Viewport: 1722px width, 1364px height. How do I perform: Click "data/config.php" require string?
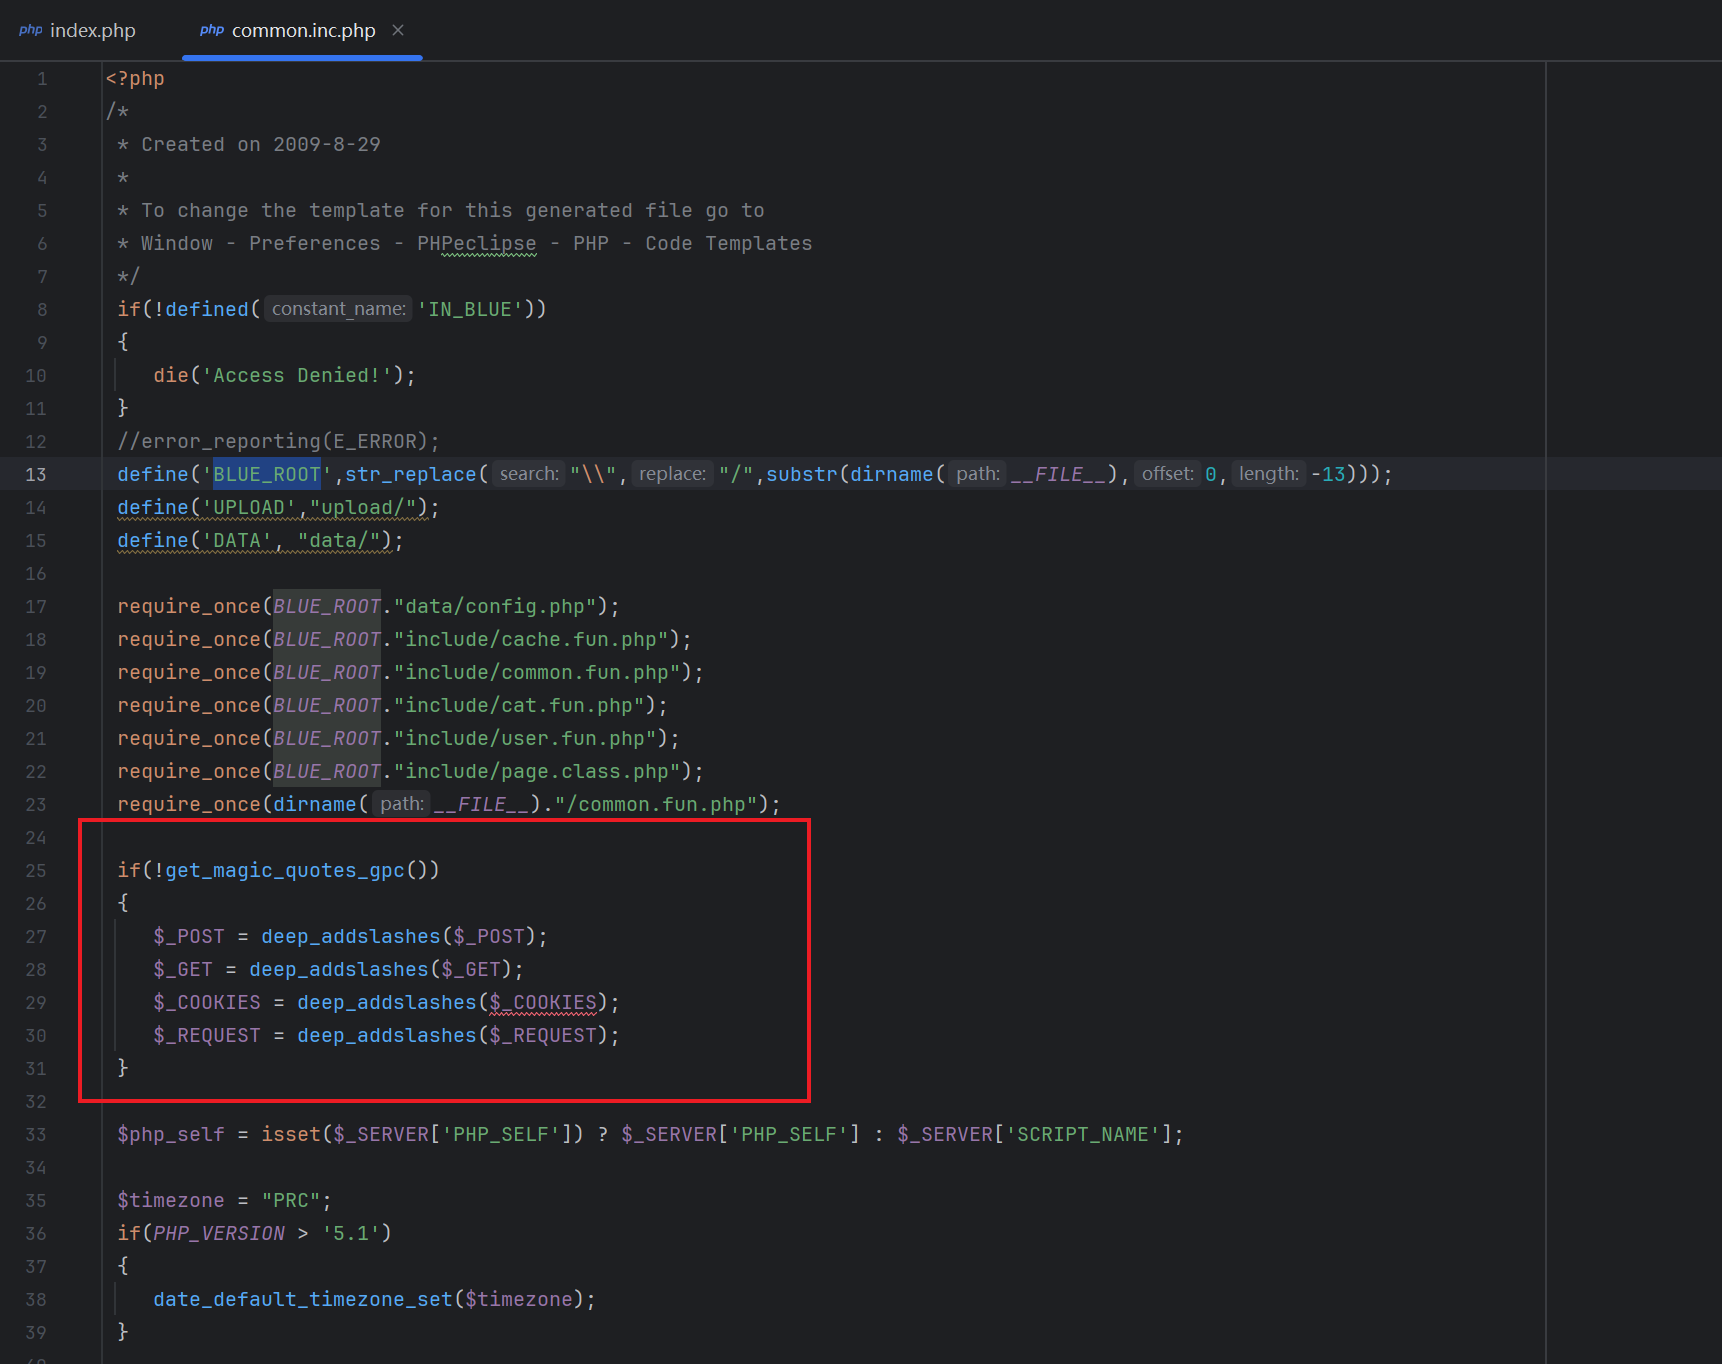point(495,606)
